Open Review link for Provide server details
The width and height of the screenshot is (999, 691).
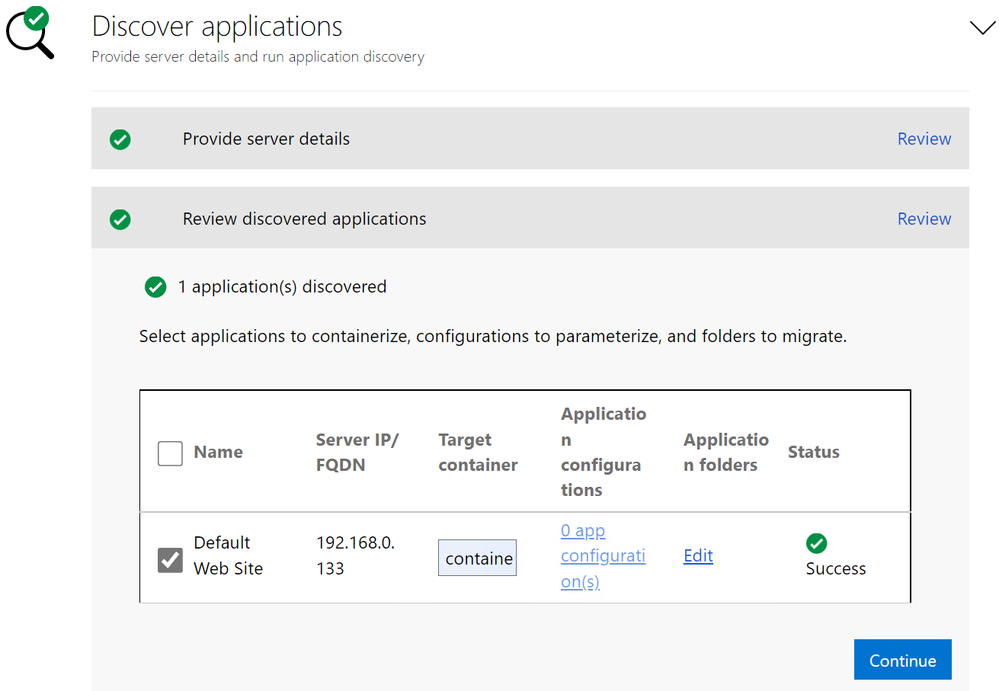coord(923,139)
